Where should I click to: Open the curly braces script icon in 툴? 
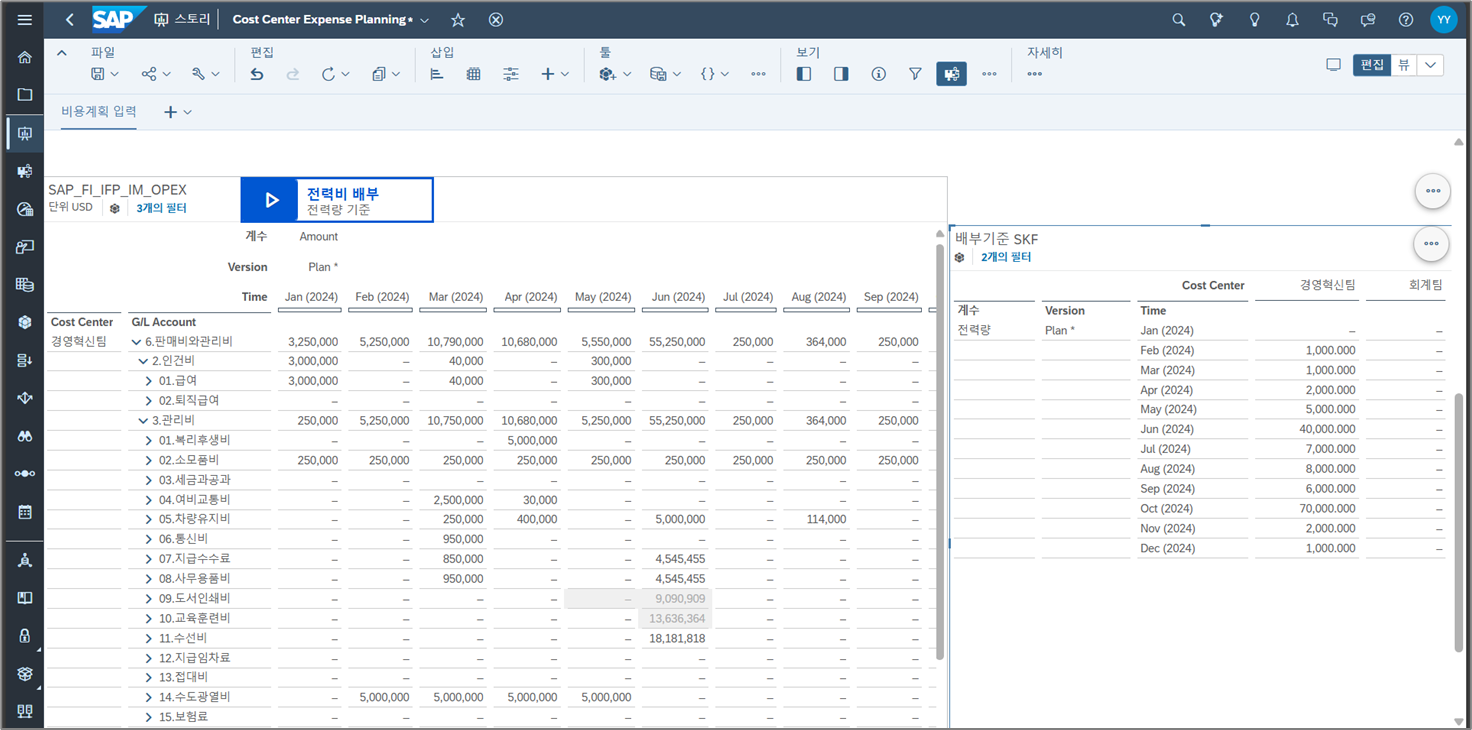(708, 74)
